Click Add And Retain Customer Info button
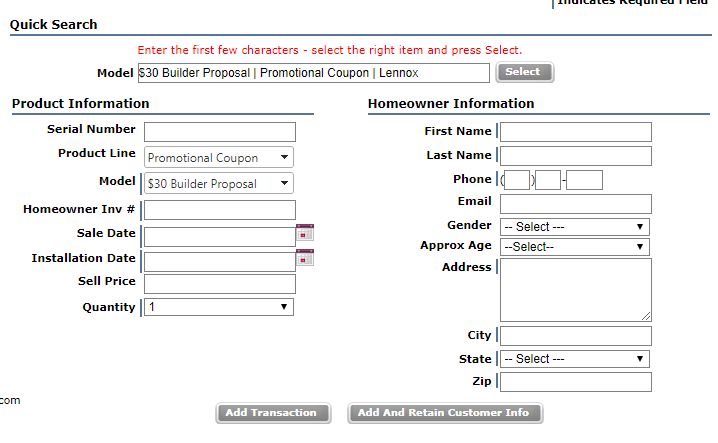 445,413
